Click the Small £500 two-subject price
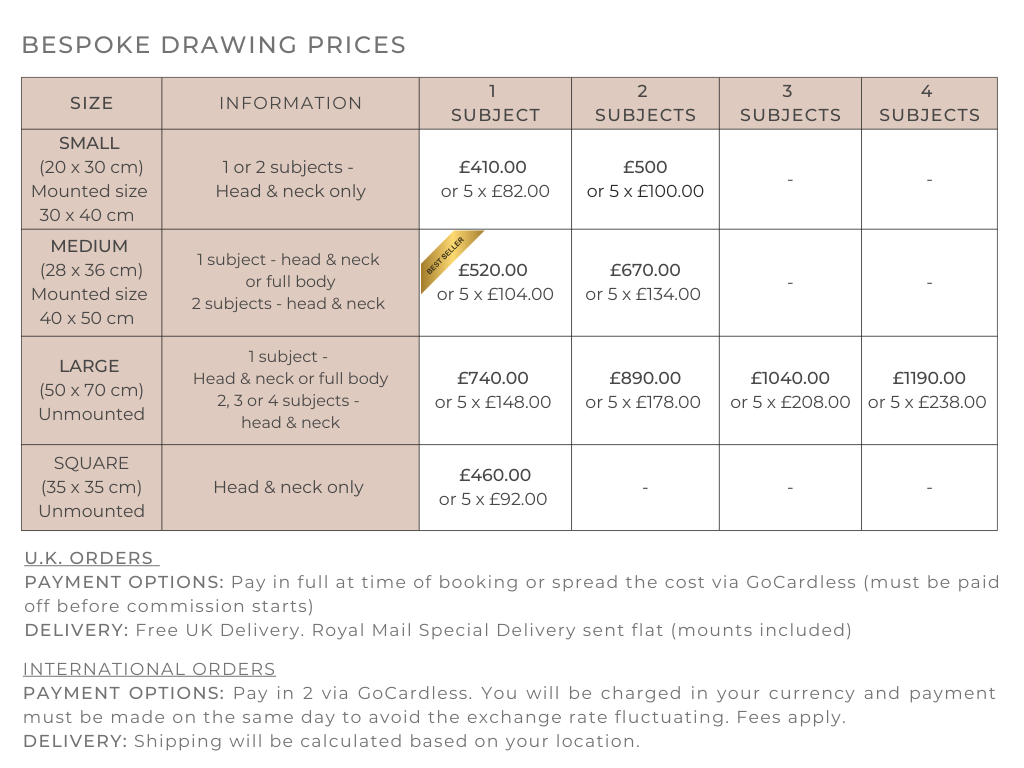 pyautogui.click(x=645, y=179)
